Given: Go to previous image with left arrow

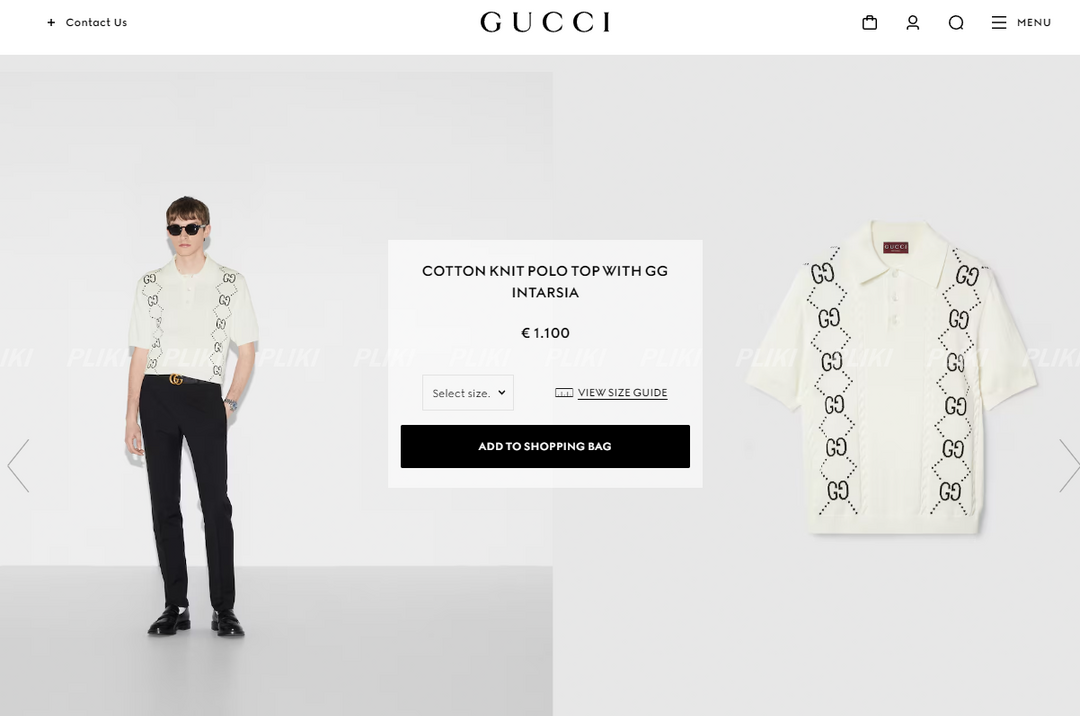Looking at the screenshot, I should pos(18,466).
